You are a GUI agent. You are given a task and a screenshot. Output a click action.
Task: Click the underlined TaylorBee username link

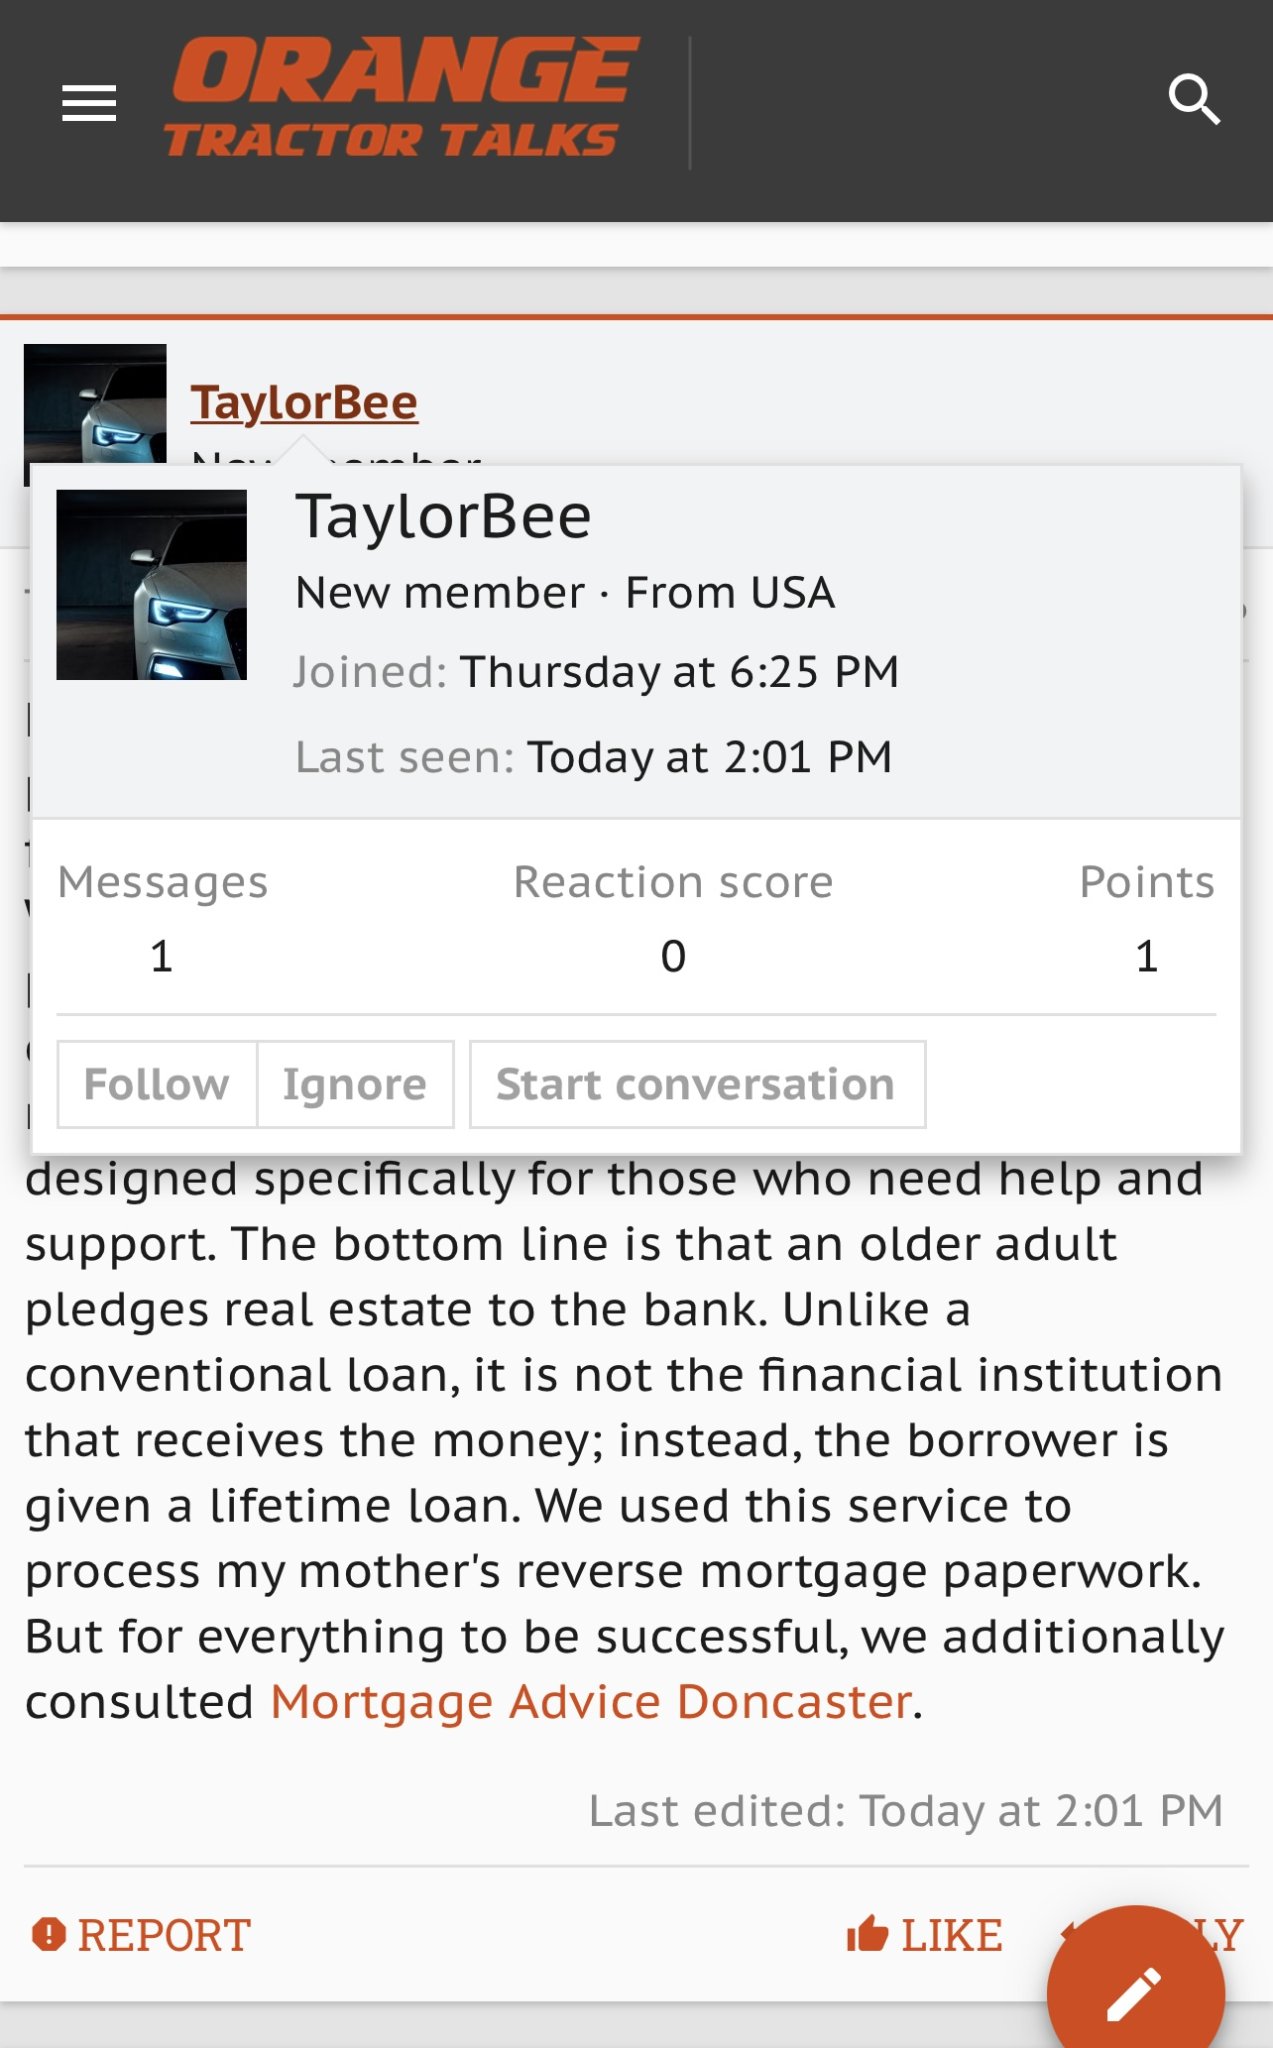tap(304, 403)
